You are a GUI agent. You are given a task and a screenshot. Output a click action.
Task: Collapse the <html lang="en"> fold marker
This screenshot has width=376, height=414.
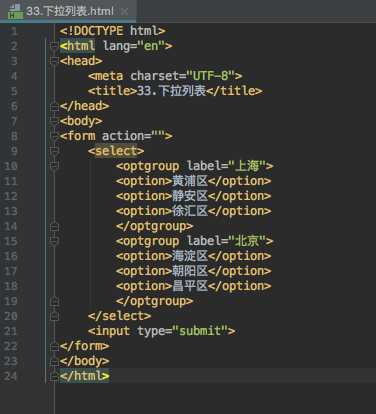[54, 46]
